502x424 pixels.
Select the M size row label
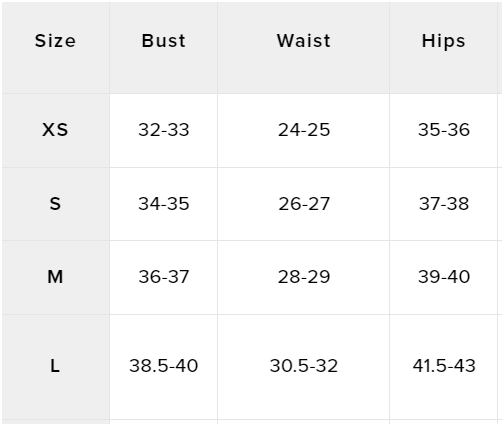click(x=55, y=277)
